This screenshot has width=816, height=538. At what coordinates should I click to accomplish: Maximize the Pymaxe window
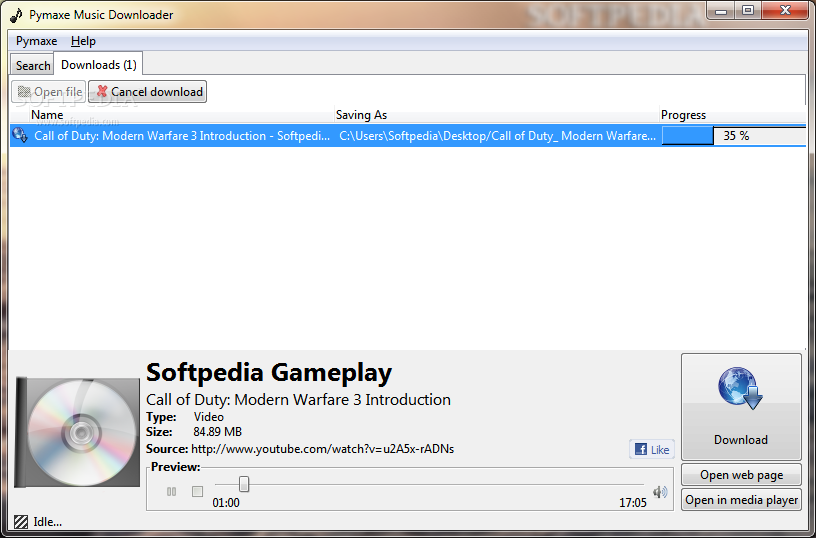pyautogui.click(x=748, y=10)
